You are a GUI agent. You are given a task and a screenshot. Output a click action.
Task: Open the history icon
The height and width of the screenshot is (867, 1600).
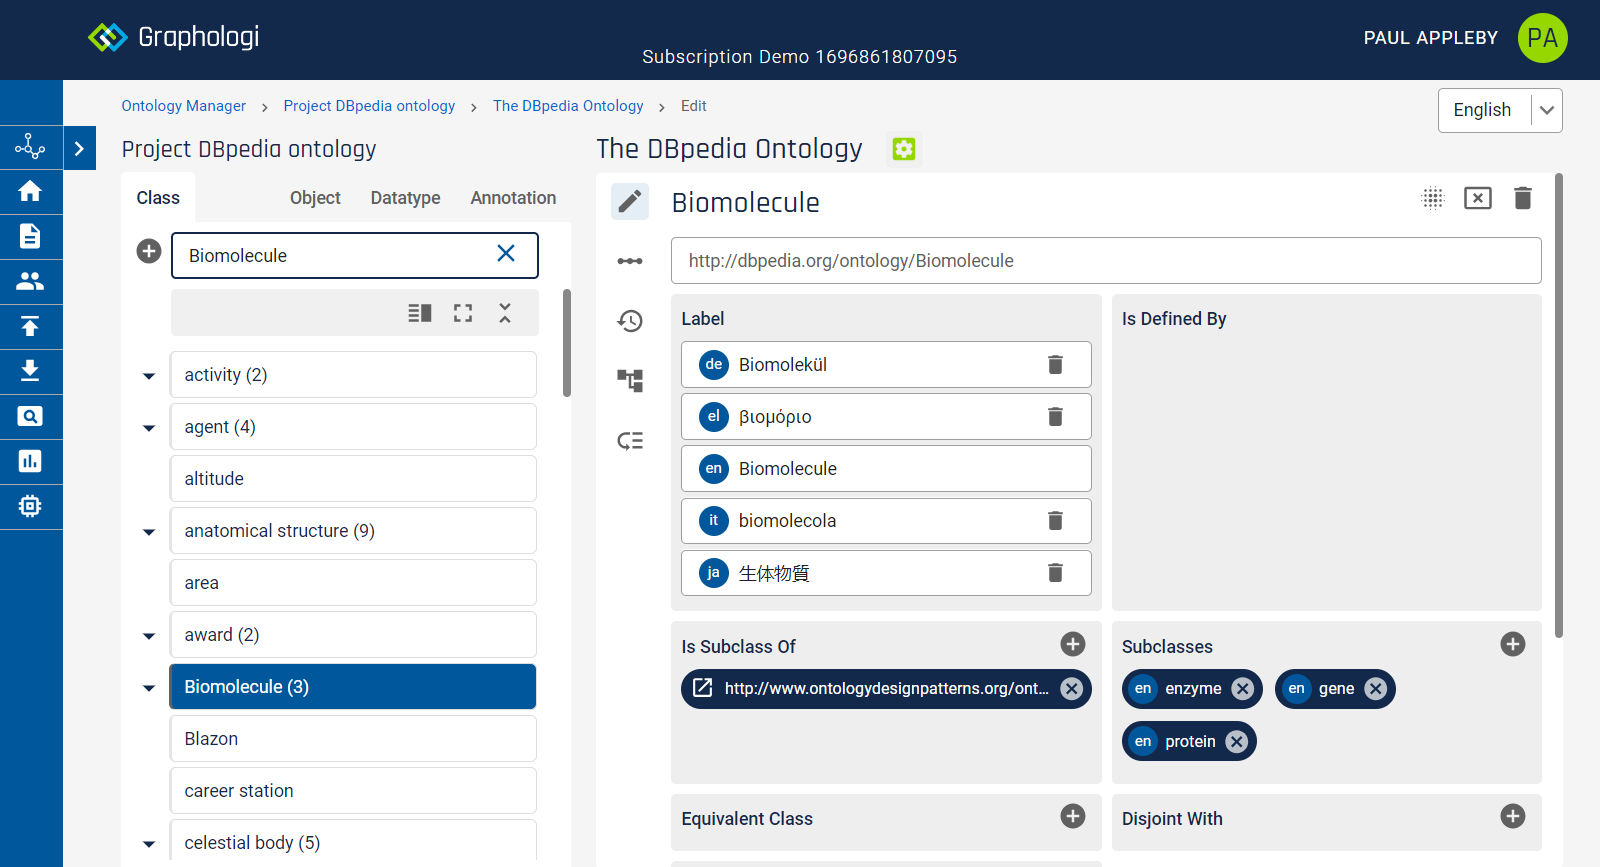[630, 321]
